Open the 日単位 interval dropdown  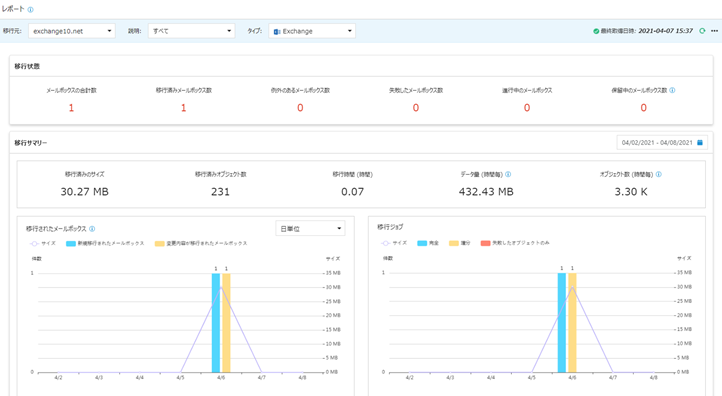tap(310, 228)
